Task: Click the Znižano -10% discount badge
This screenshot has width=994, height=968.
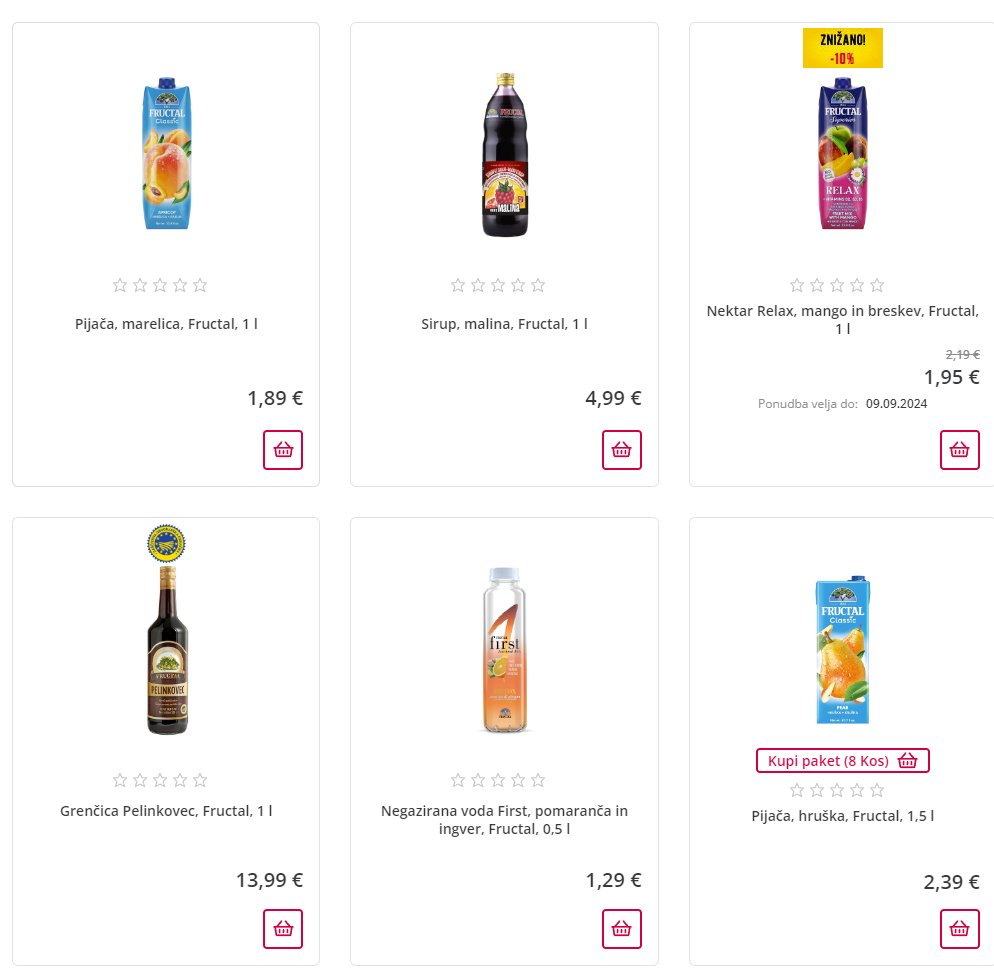Action: (x=842, y=48)
